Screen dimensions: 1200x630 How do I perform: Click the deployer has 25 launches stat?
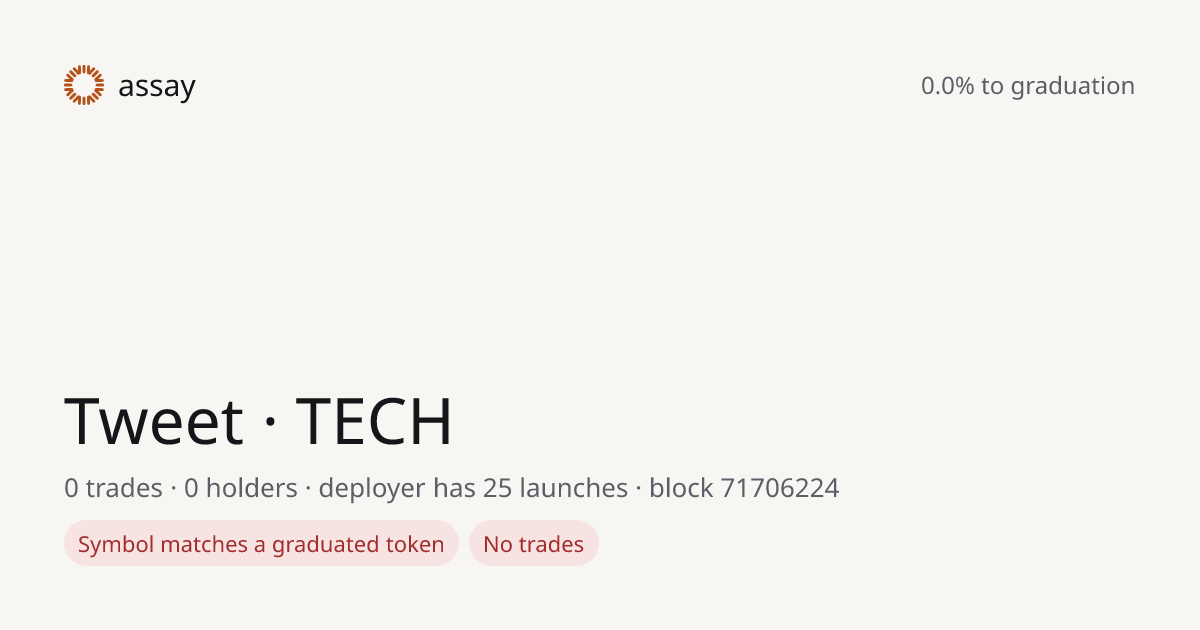[x=473, y=488]
